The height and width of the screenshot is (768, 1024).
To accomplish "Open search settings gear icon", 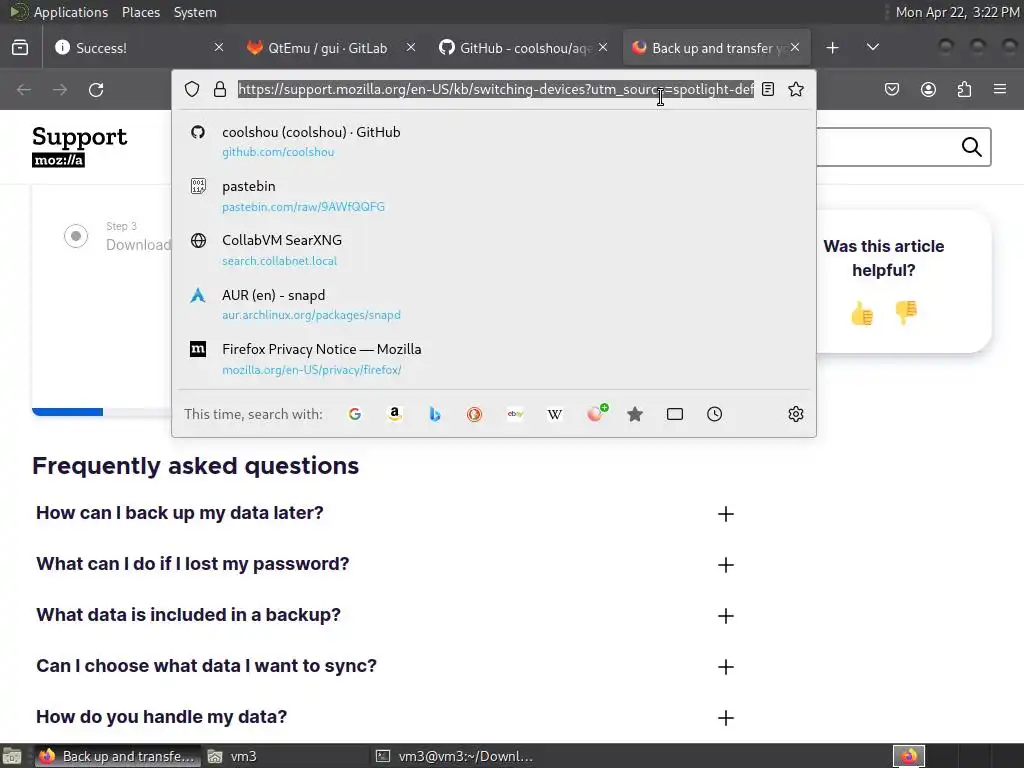I will 795,414.
